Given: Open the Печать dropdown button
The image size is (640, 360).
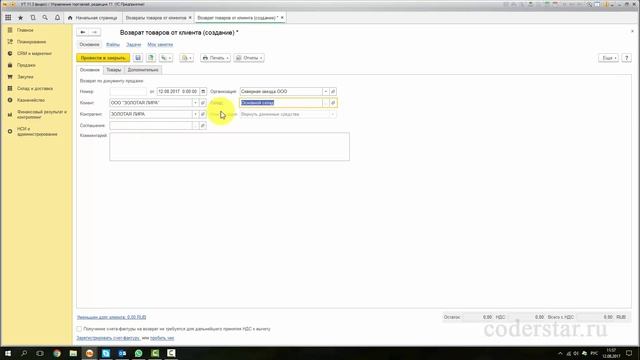Looking at the screenshot, I should point(215,58).
